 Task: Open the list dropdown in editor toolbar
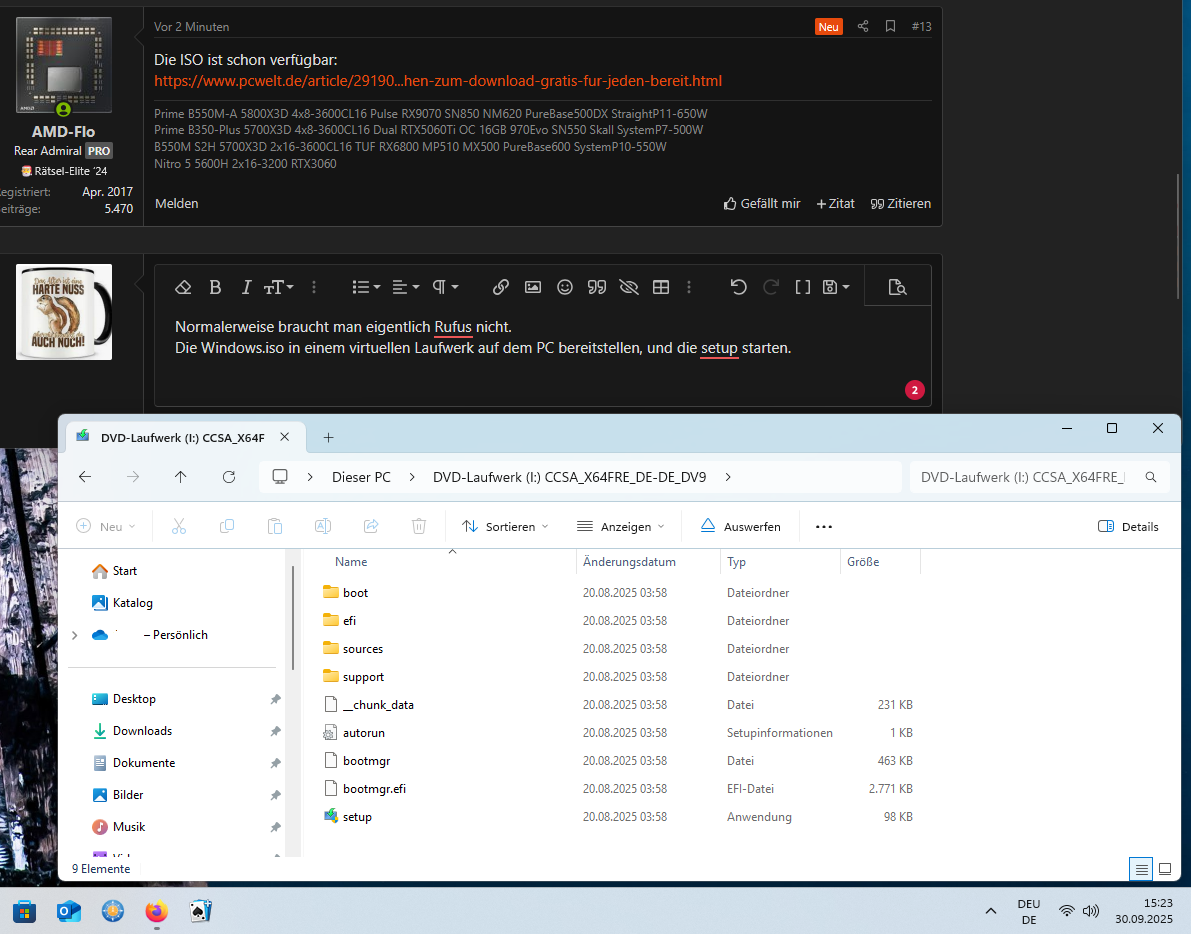point(365,287)
